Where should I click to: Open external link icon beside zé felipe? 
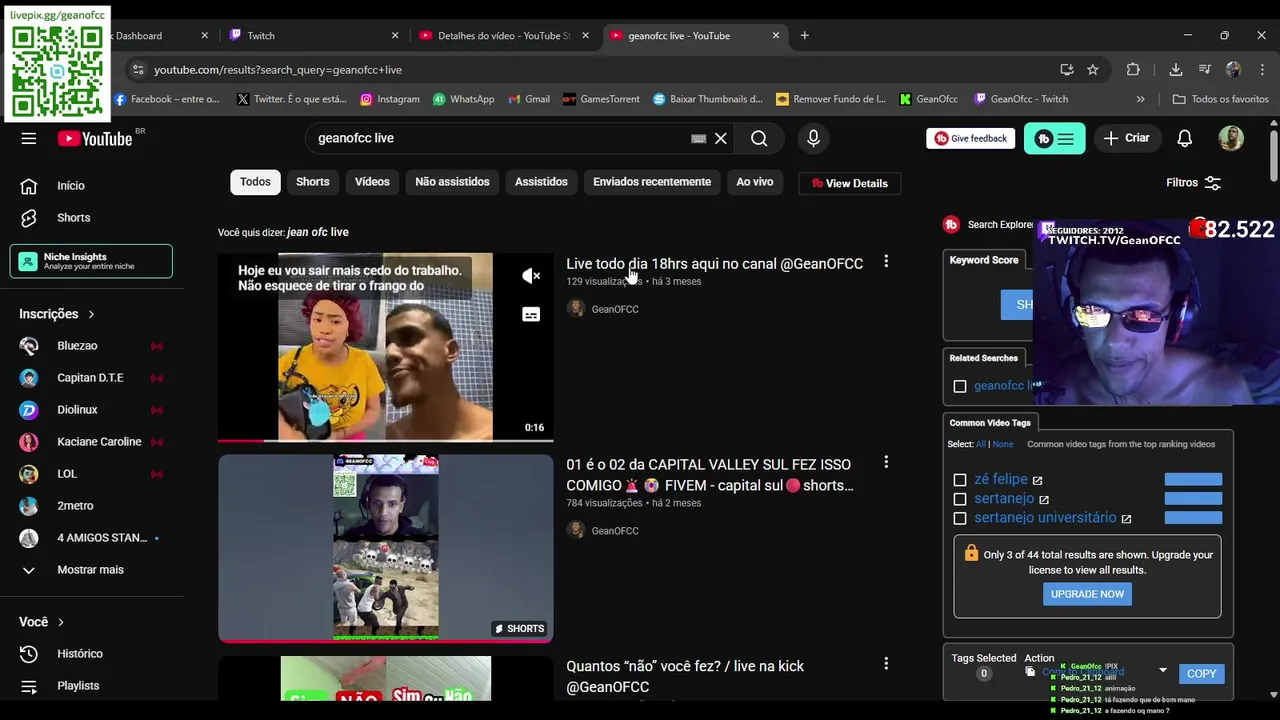tap(1037, 480)
